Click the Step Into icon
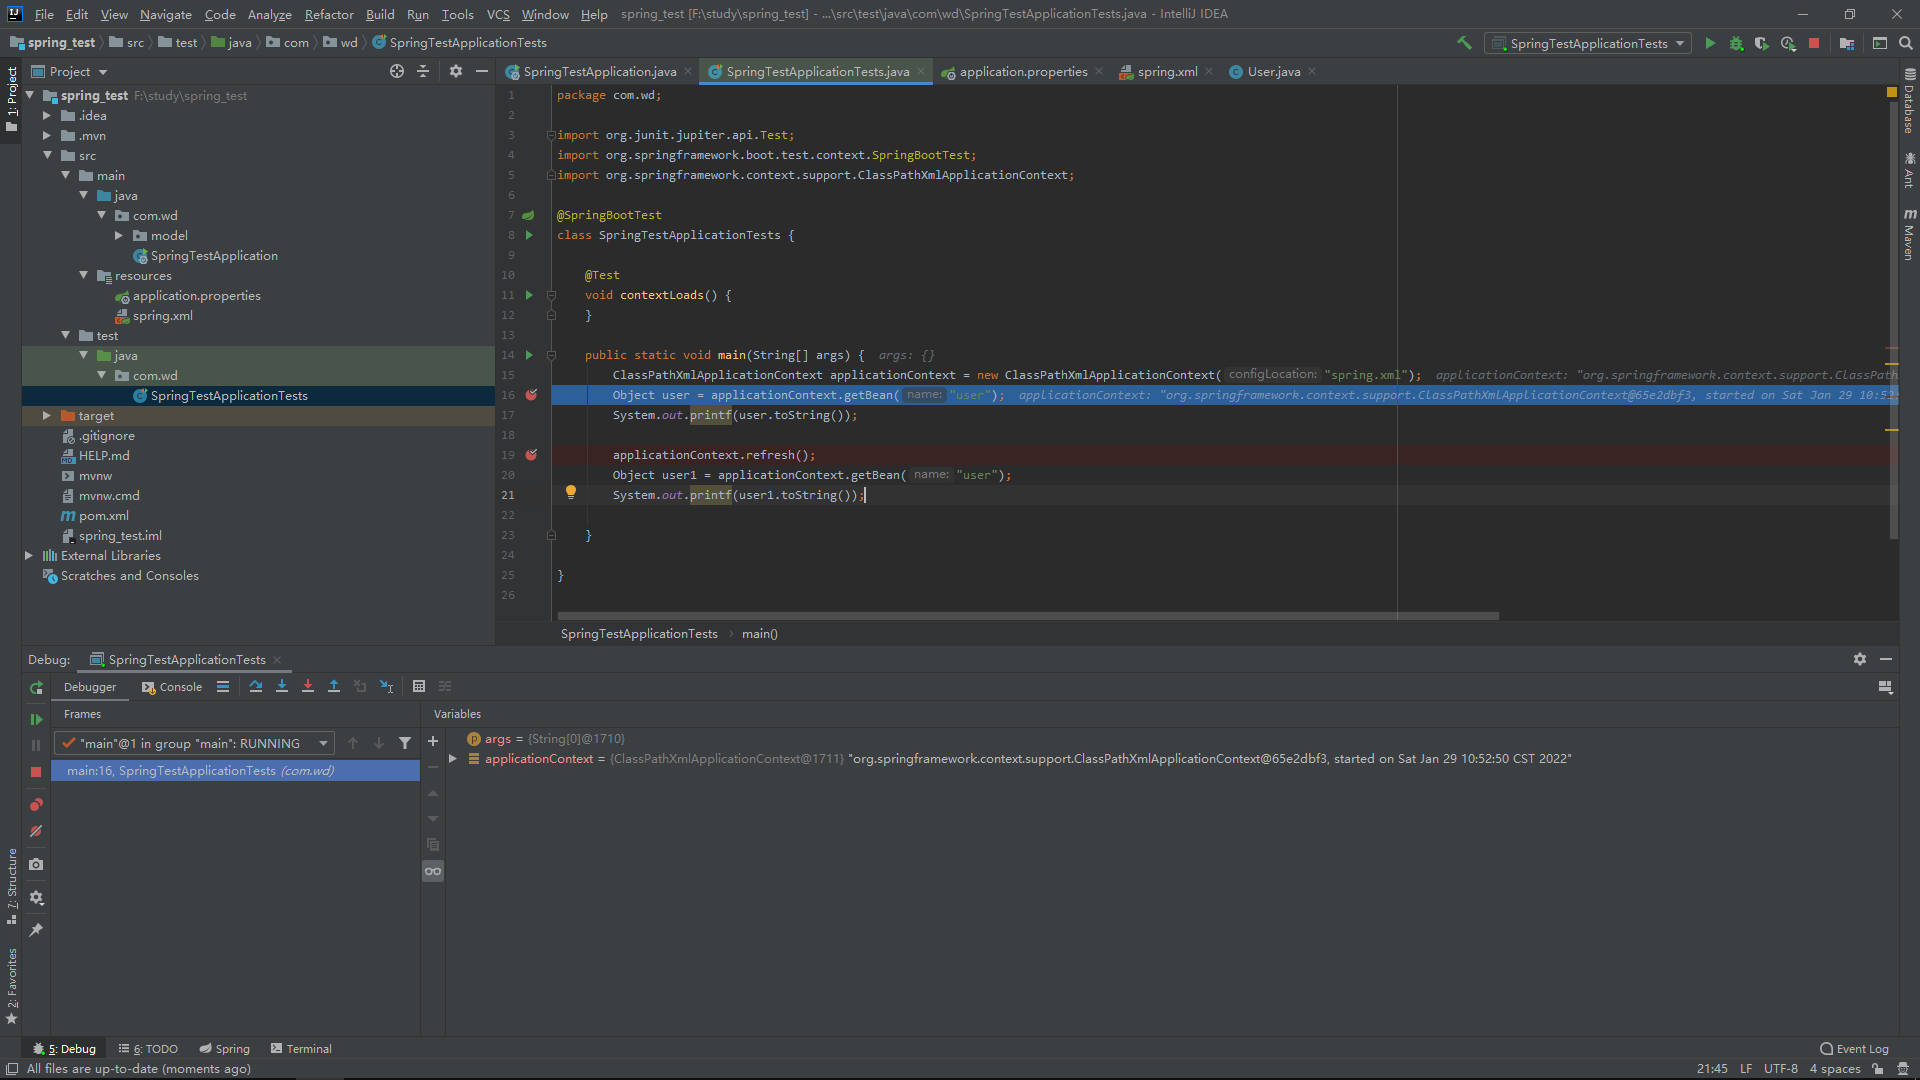Image resolution: width=1920 pixels, height=1080 pixels. click(282, 686)
